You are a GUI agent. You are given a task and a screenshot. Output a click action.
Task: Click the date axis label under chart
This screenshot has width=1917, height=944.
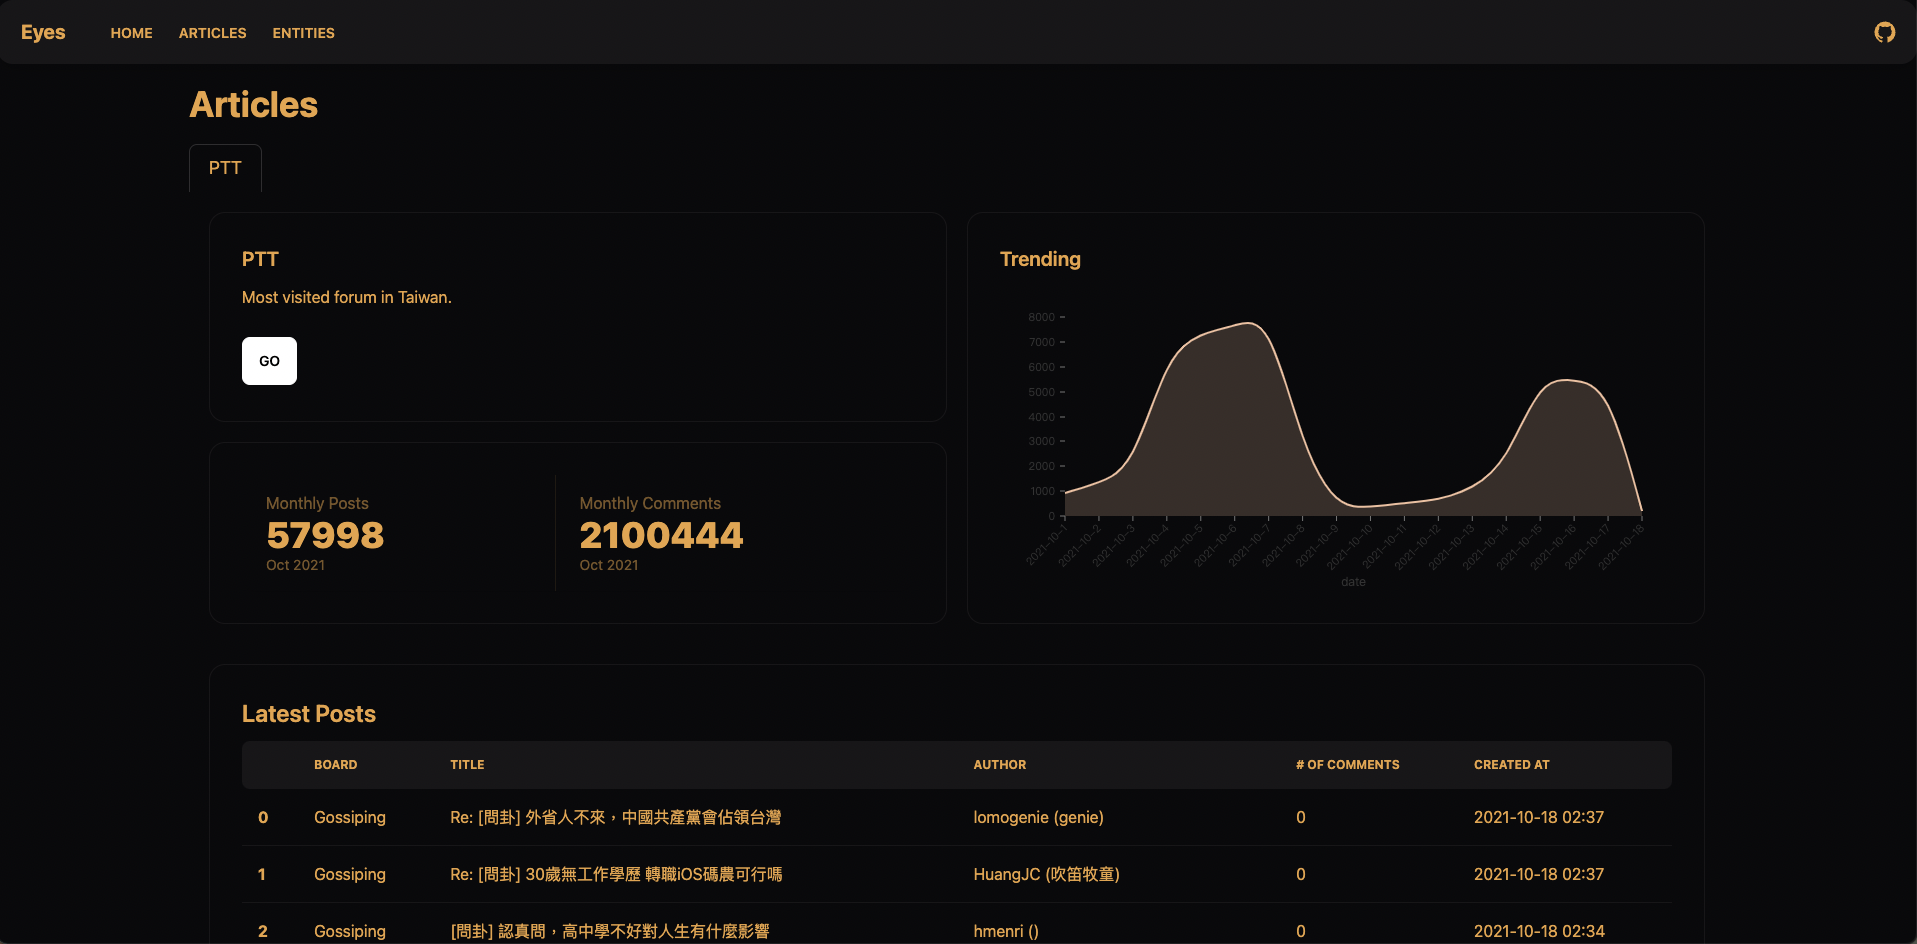tap(1353, 582)
